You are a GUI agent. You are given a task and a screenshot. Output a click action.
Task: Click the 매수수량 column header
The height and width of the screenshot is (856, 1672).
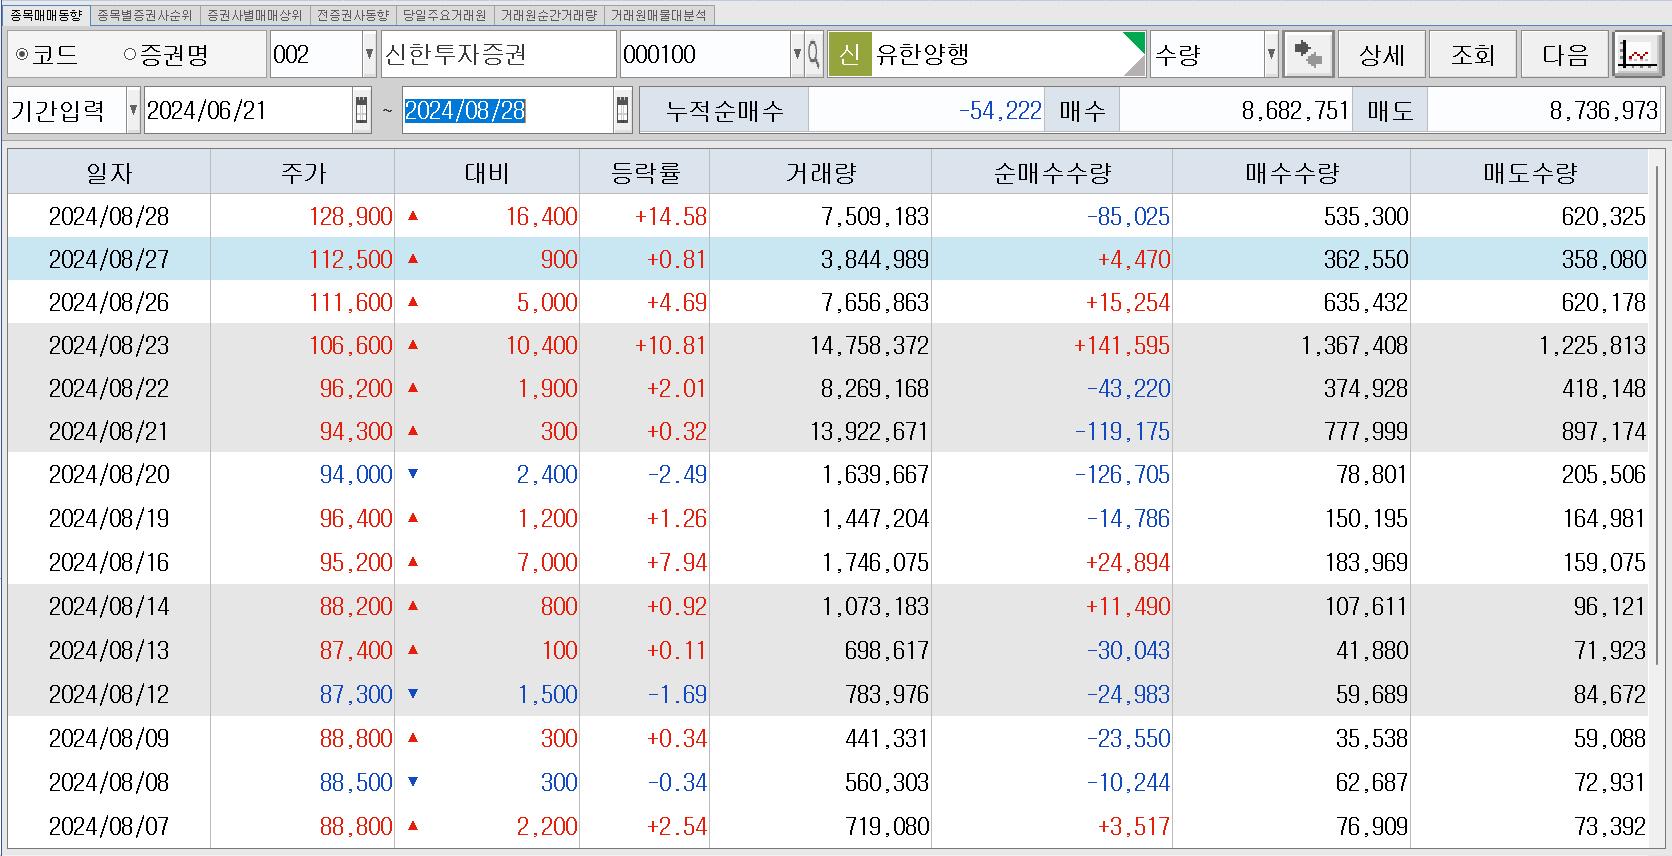pos(1291,172)
